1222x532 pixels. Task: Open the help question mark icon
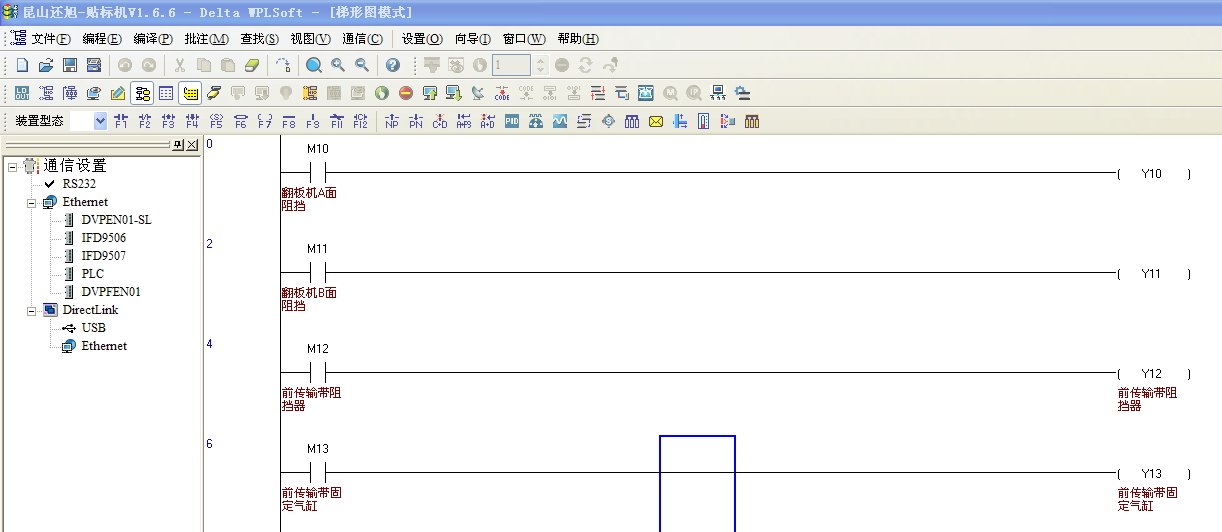(x=393, y=65)
